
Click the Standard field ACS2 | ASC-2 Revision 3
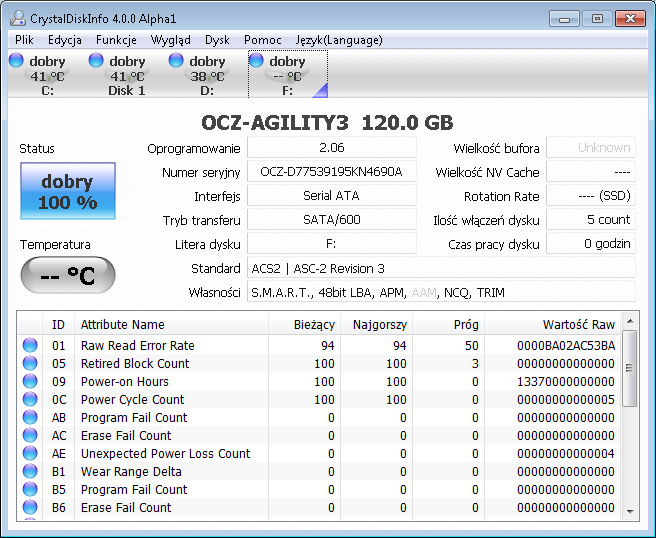pos(441,268)
